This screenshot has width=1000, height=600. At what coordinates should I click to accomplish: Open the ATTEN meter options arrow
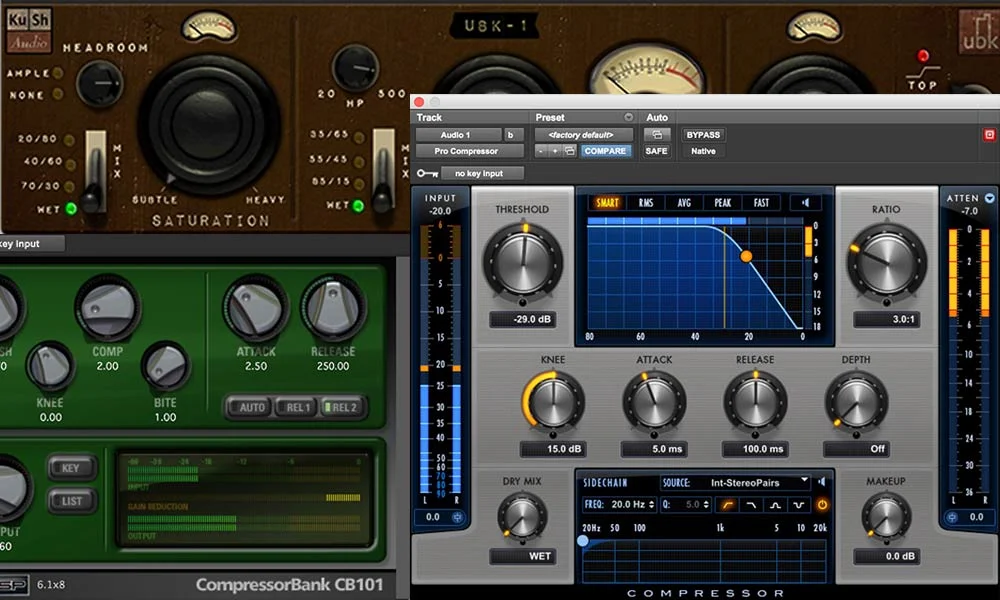(989, 198)
